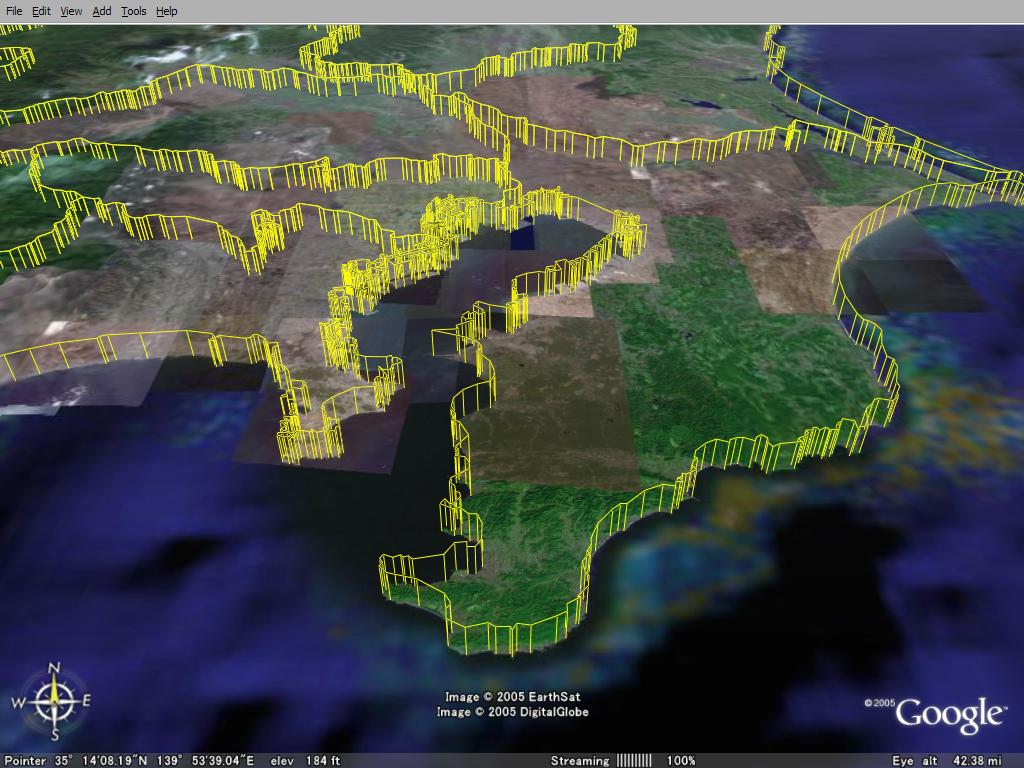Click the W letter on the compass
Viewport: 1024px width, 768px height.
coord(17,703)
